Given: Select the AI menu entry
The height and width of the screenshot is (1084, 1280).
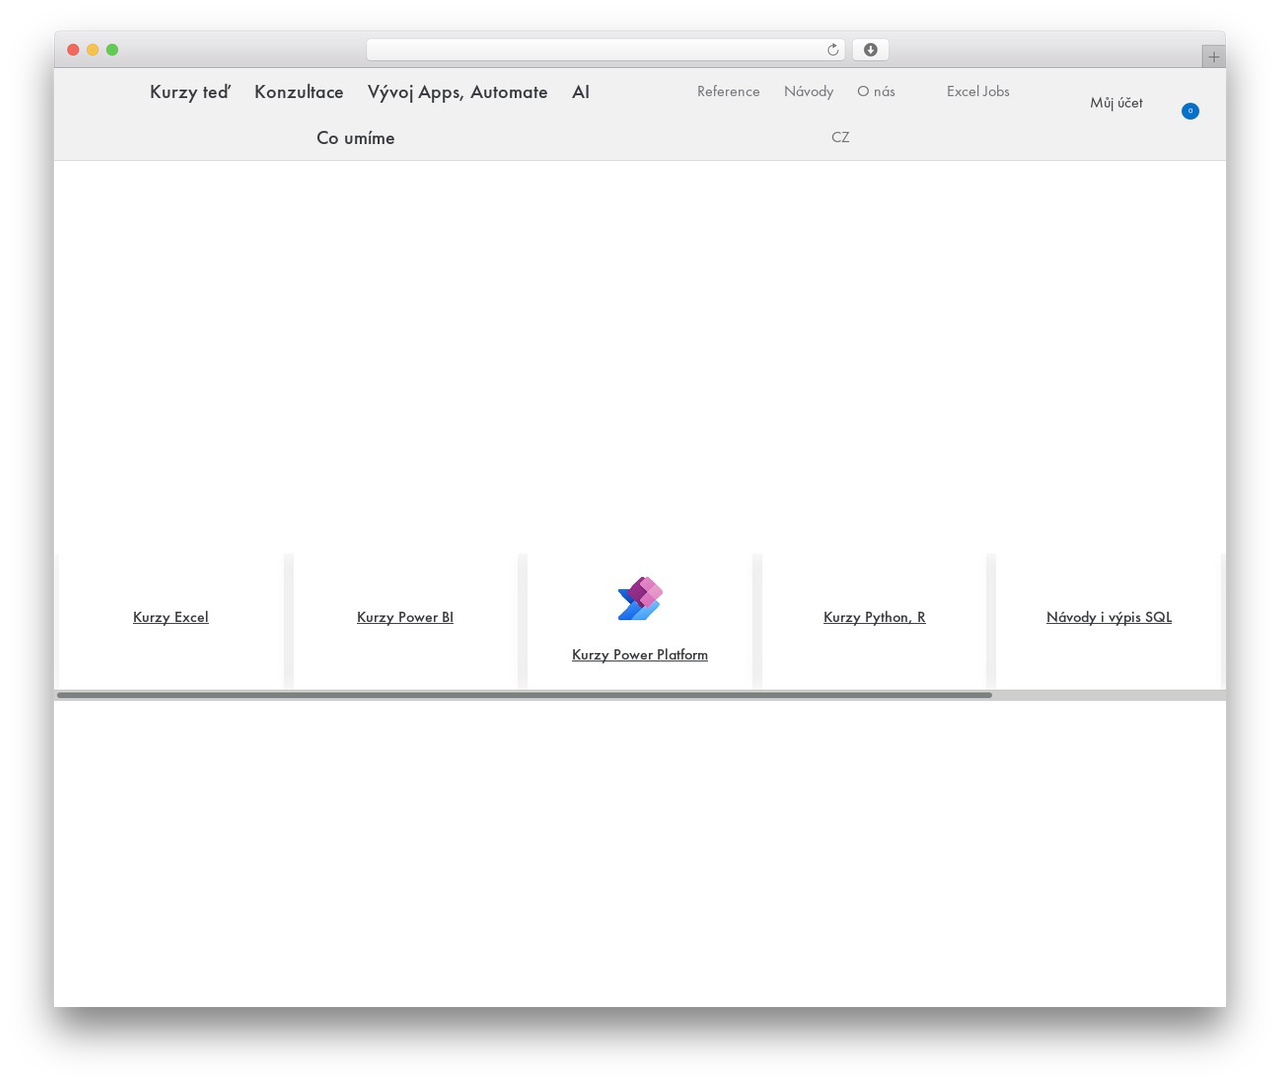Looking at the screenshot, I should coord(581,92).
